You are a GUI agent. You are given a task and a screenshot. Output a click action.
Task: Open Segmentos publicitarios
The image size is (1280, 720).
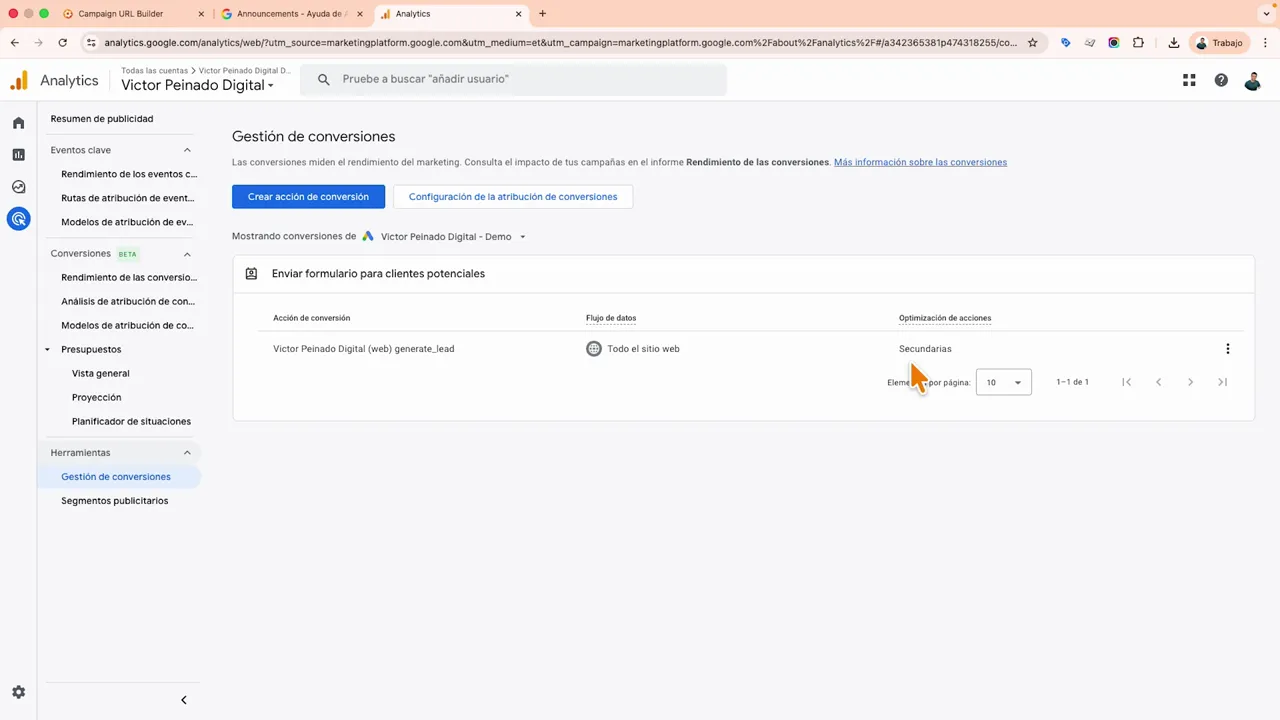[115, 501]
